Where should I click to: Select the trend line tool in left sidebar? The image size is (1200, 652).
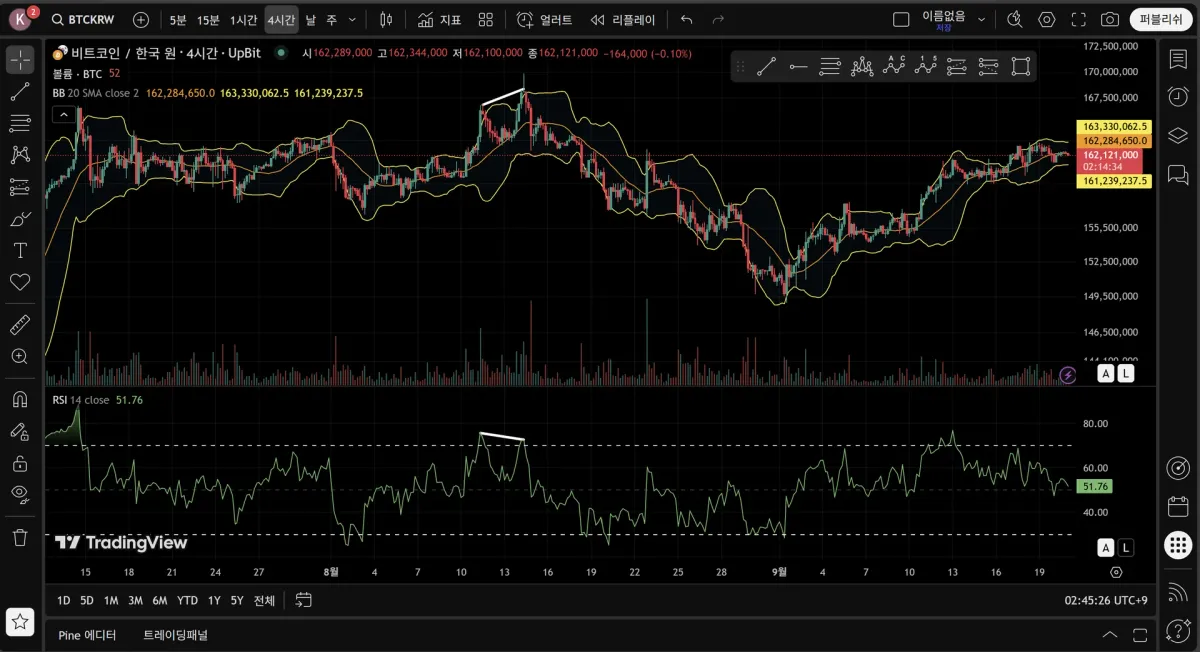(20, 92)
